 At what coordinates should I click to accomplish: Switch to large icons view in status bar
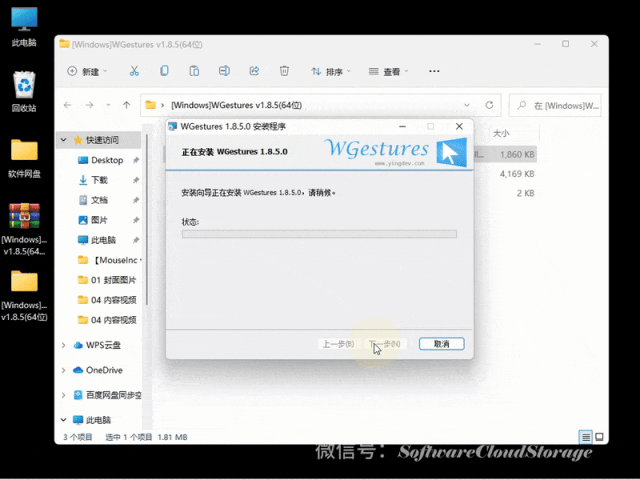point(599,437)
